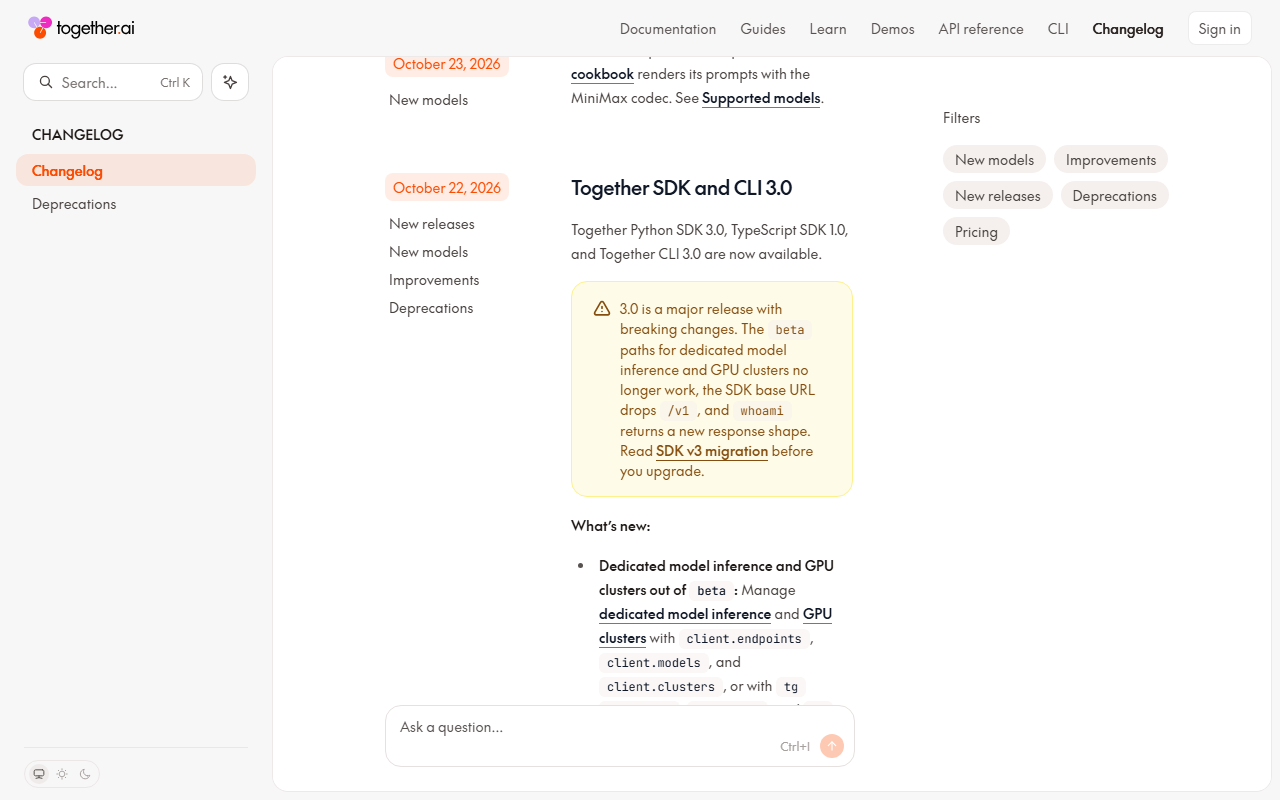The height and width of the screenshot is (800, 1280).
Task: Switch to dark theme moon icon
Action: click(85, 774)
